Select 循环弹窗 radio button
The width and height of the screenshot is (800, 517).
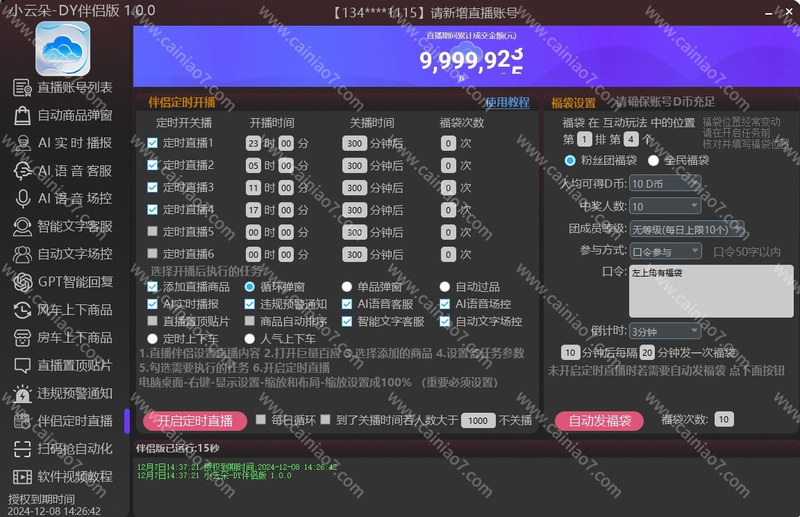tap(249, 287)
